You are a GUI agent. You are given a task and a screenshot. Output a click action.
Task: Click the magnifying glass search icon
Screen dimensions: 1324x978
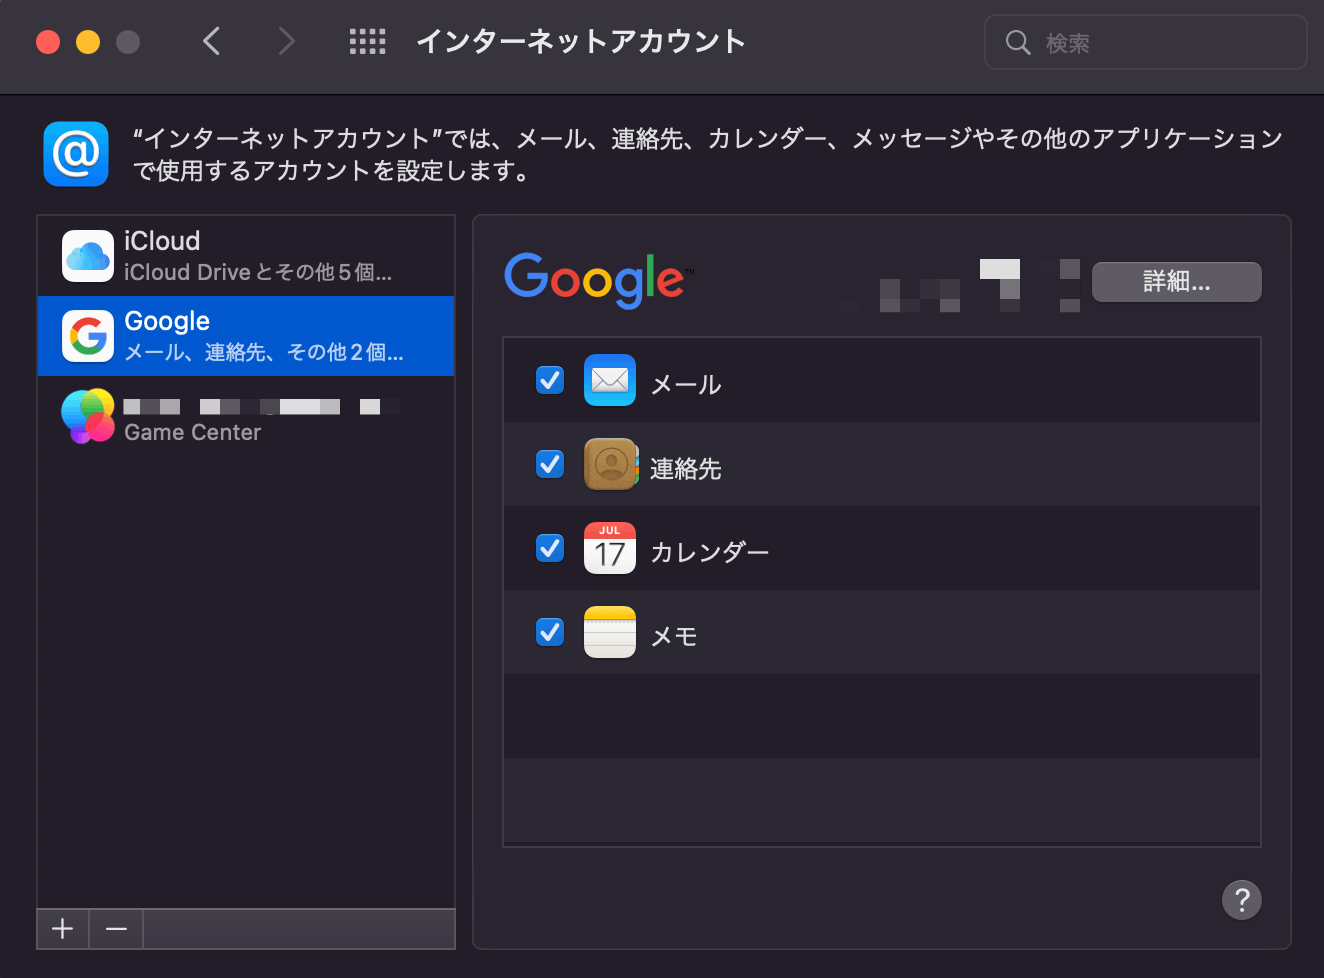tap(1018, 42)
